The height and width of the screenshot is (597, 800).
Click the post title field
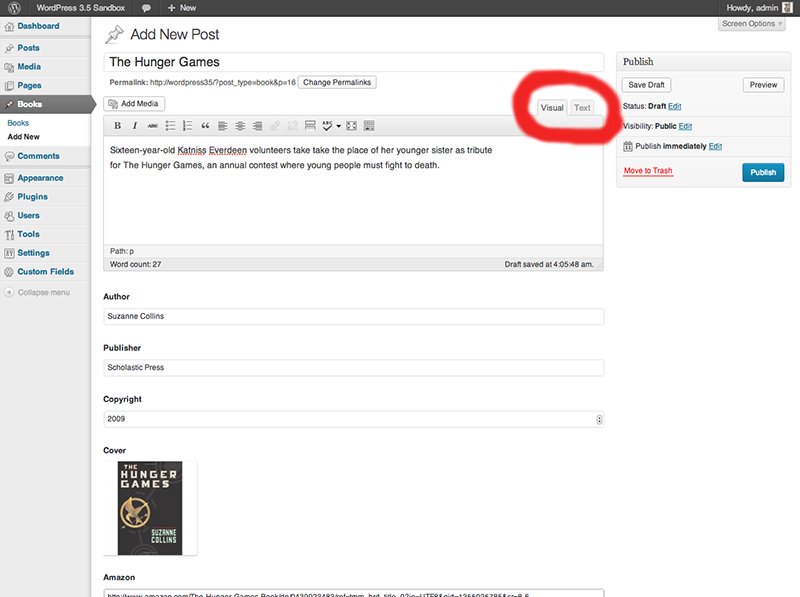(x=354, y=62)
